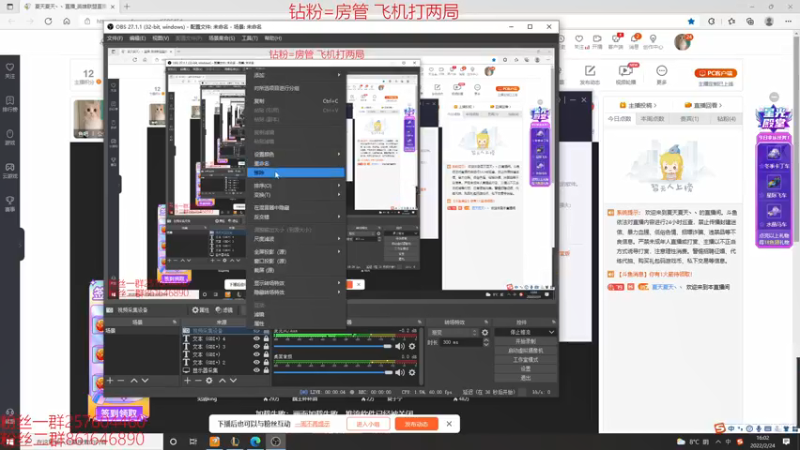Viewport: 800px width, 450px height.
Task: Click browser refresh button
Action: pos(48,21)
